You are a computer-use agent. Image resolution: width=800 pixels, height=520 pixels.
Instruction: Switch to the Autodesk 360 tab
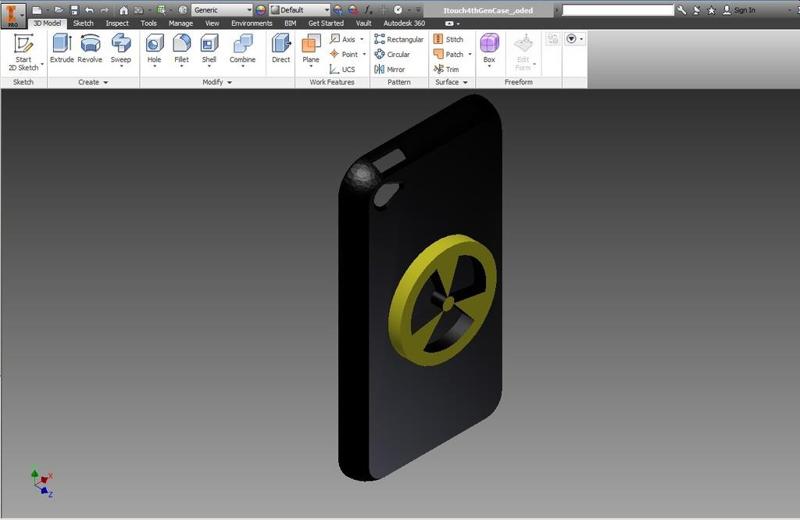(x=404, y=23)
